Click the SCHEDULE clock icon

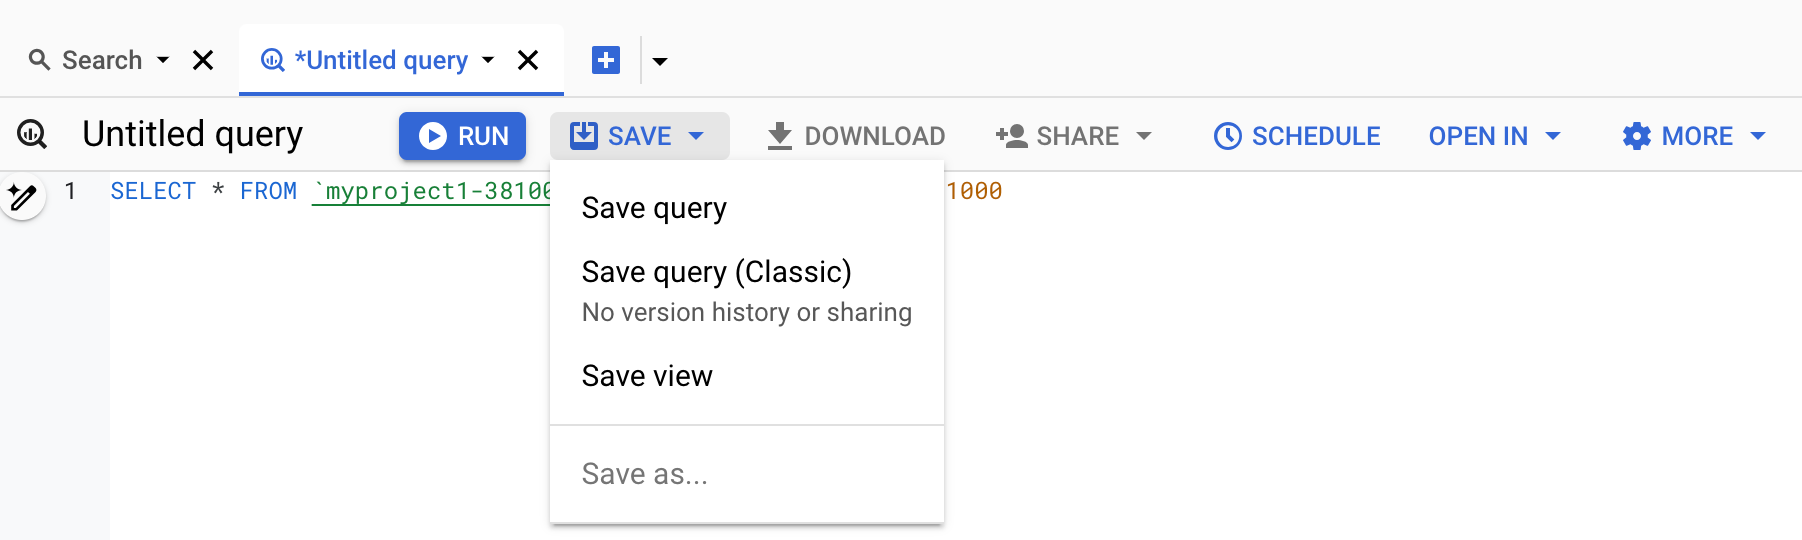point(1227,136)
